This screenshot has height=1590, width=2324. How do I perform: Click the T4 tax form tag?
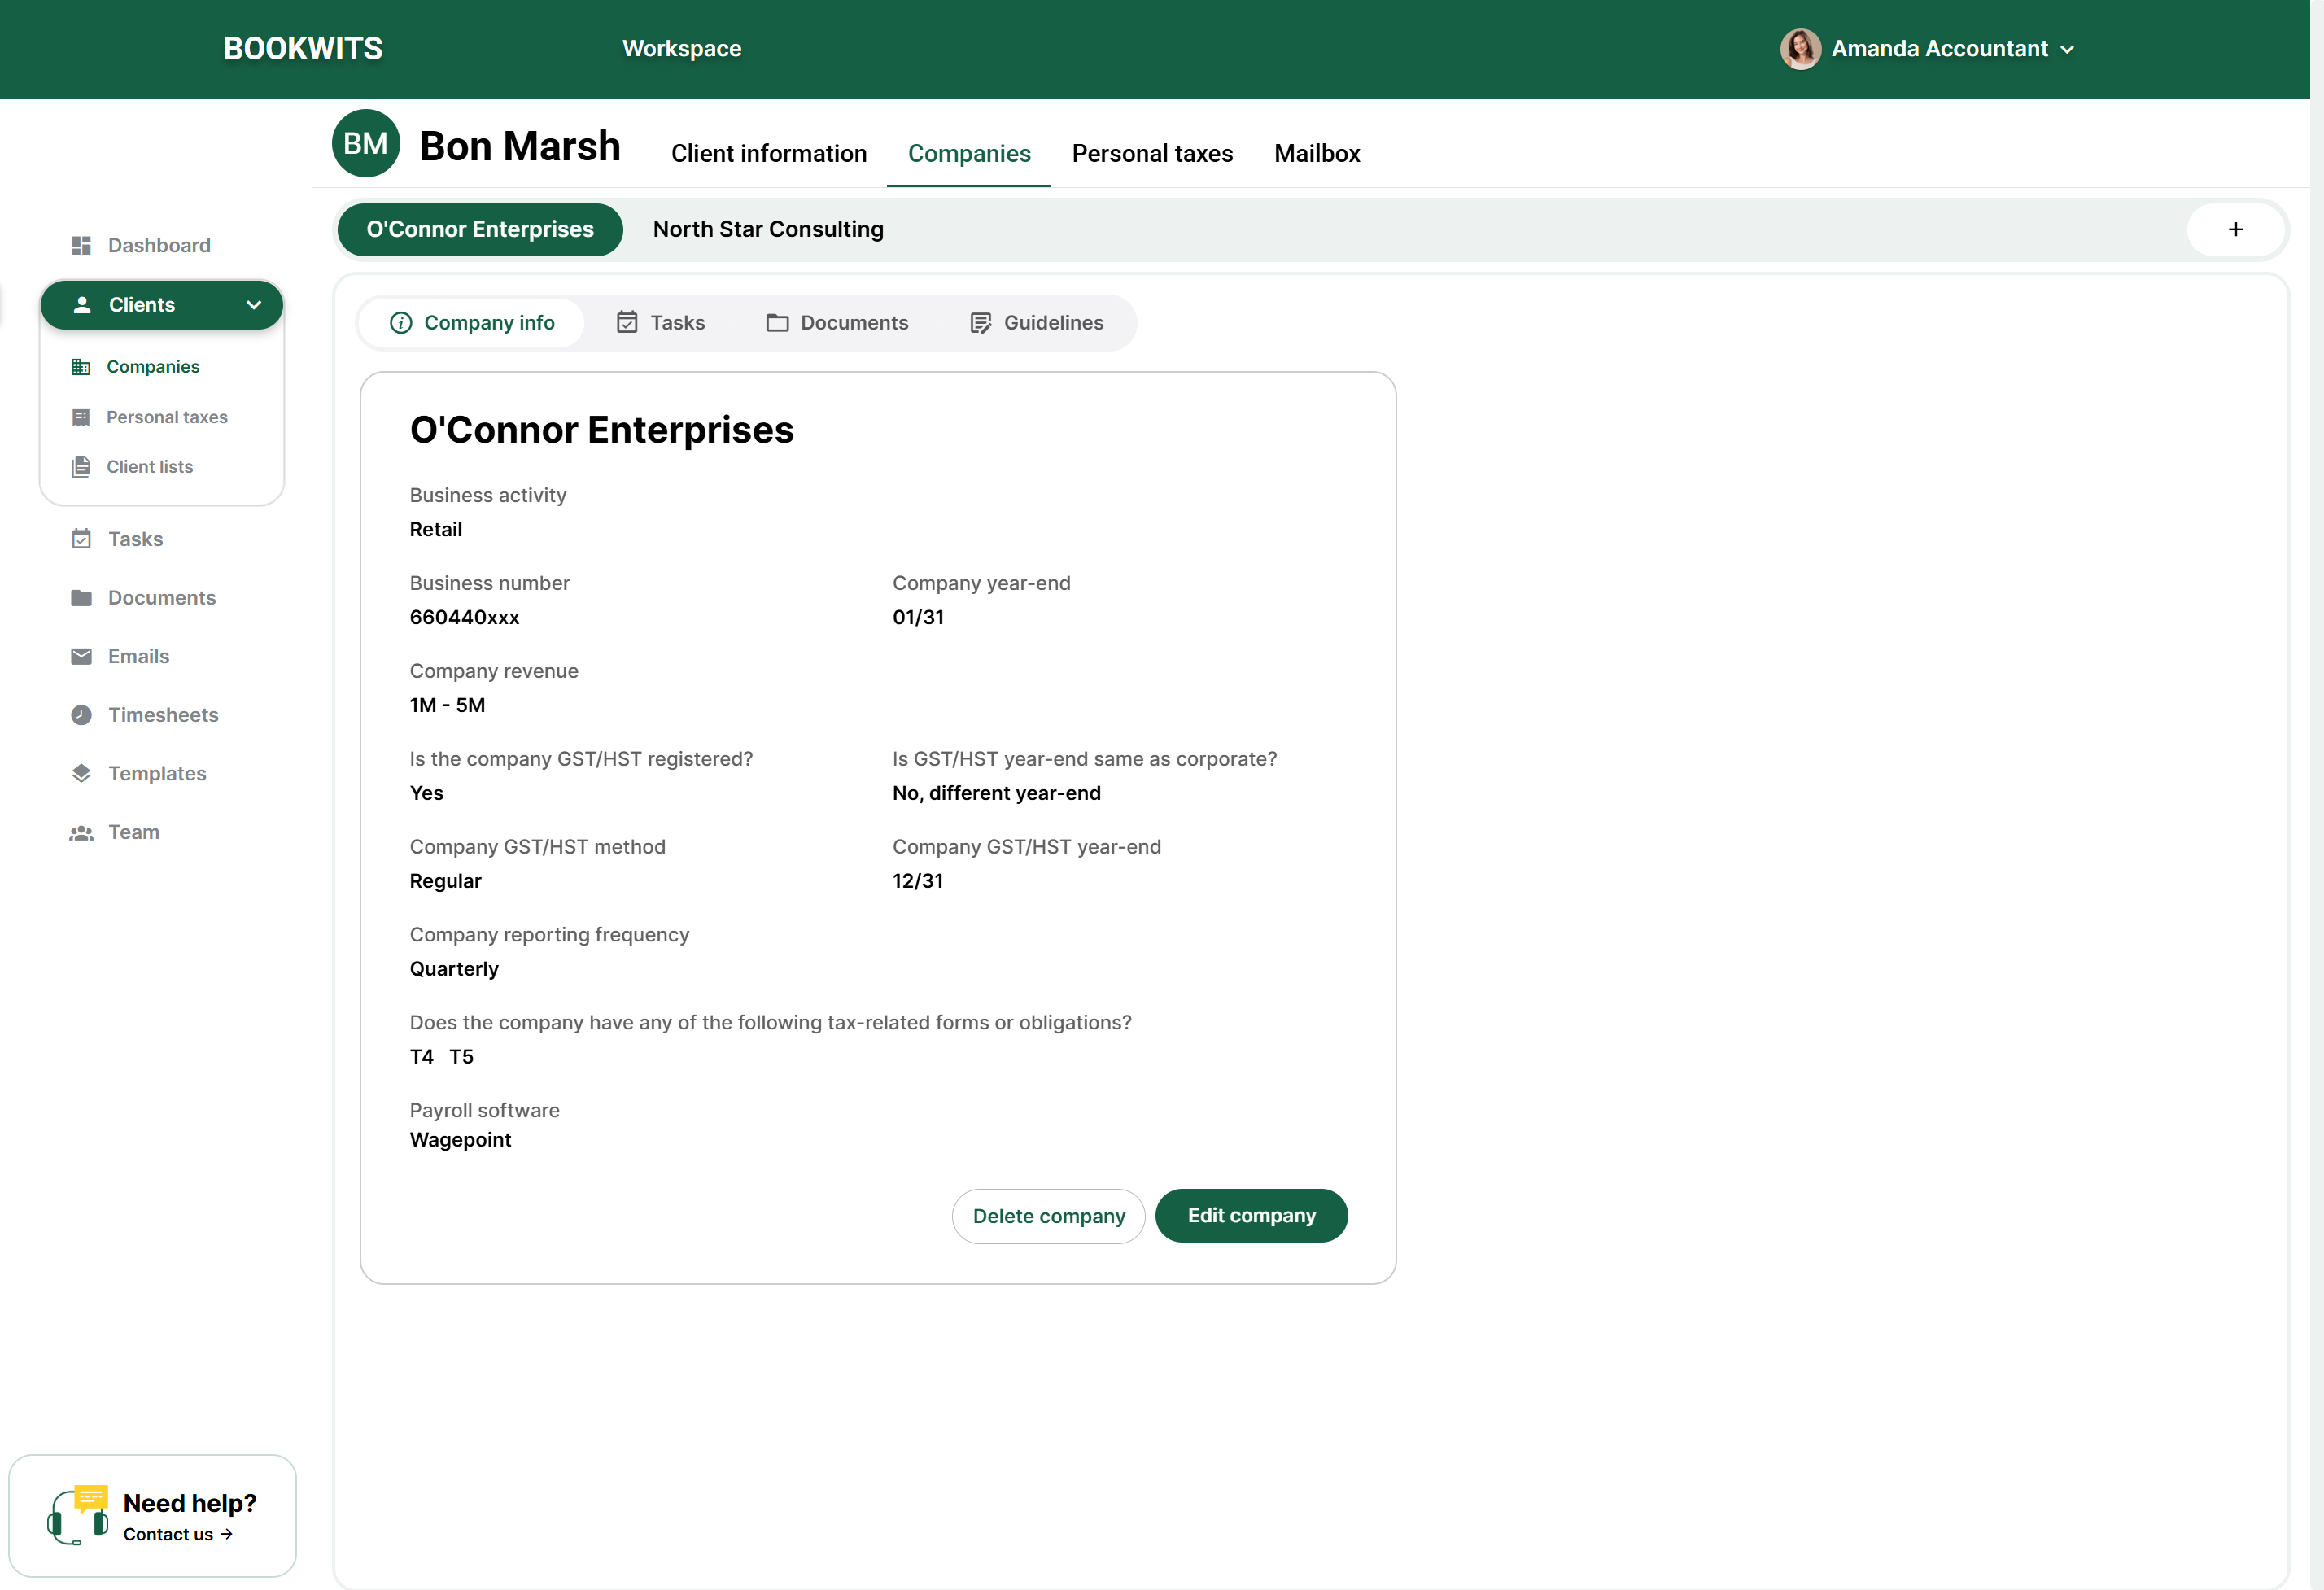click(422, 1057)
